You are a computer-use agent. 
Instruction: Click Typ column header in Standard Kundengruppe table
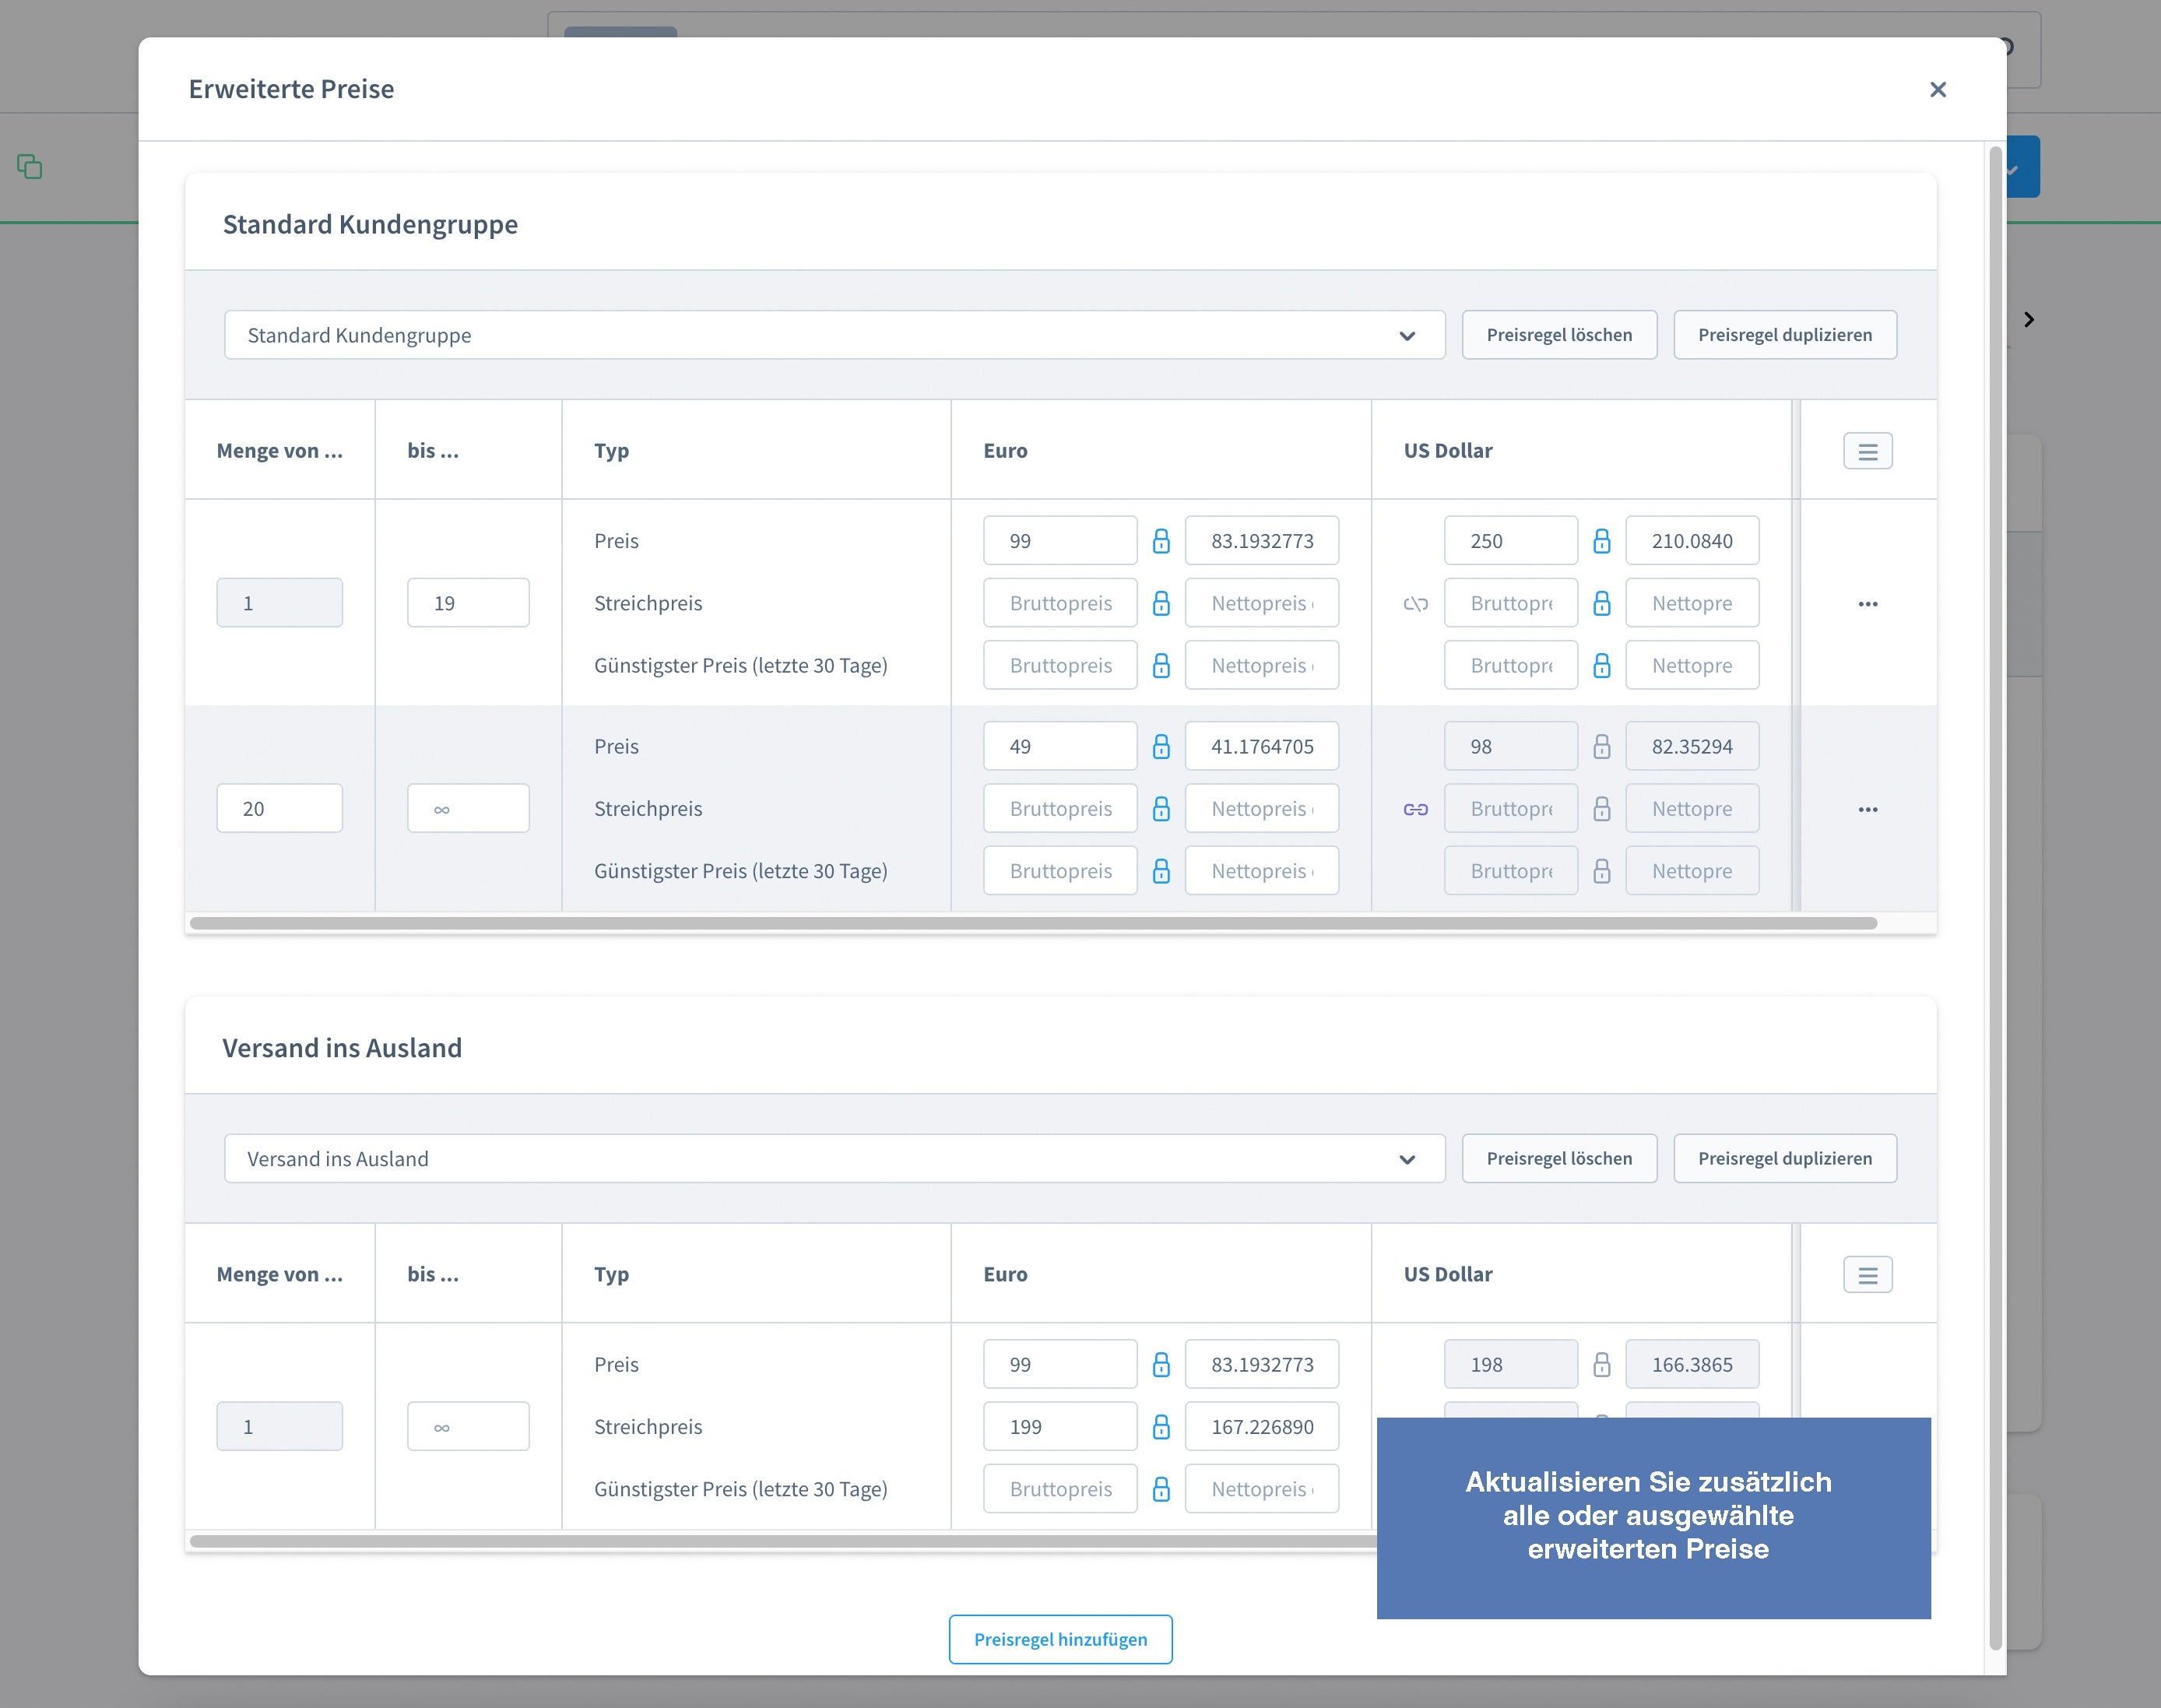611,451
